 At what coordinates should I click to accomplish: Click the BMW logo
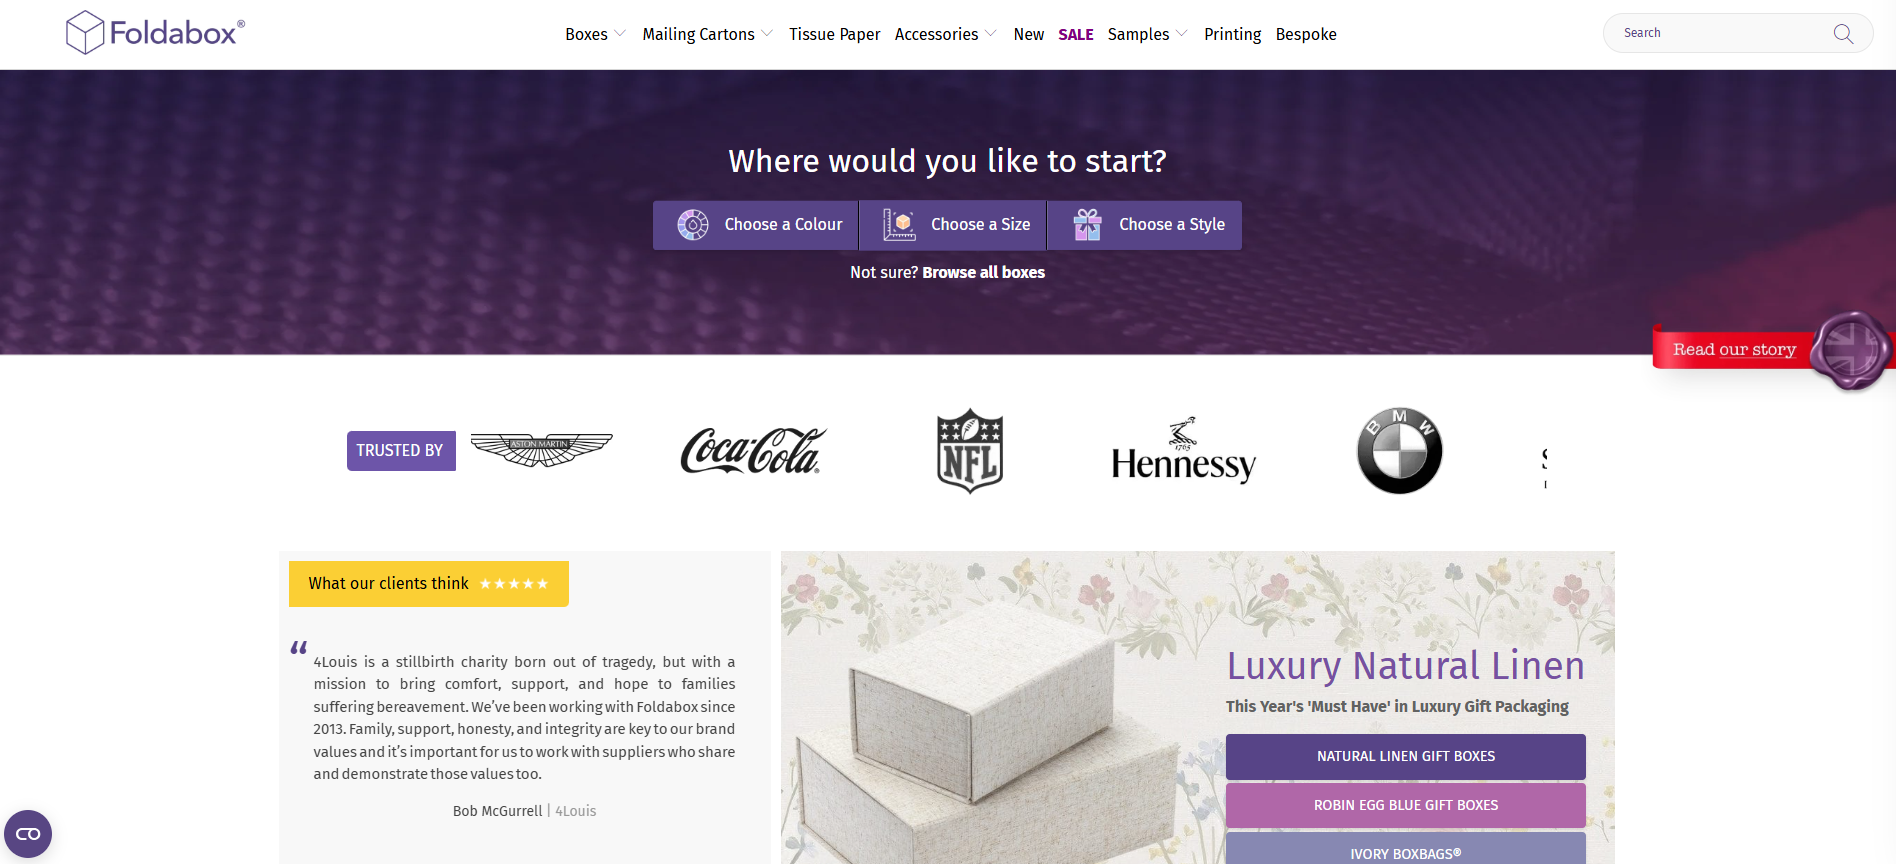point(1399,451)
